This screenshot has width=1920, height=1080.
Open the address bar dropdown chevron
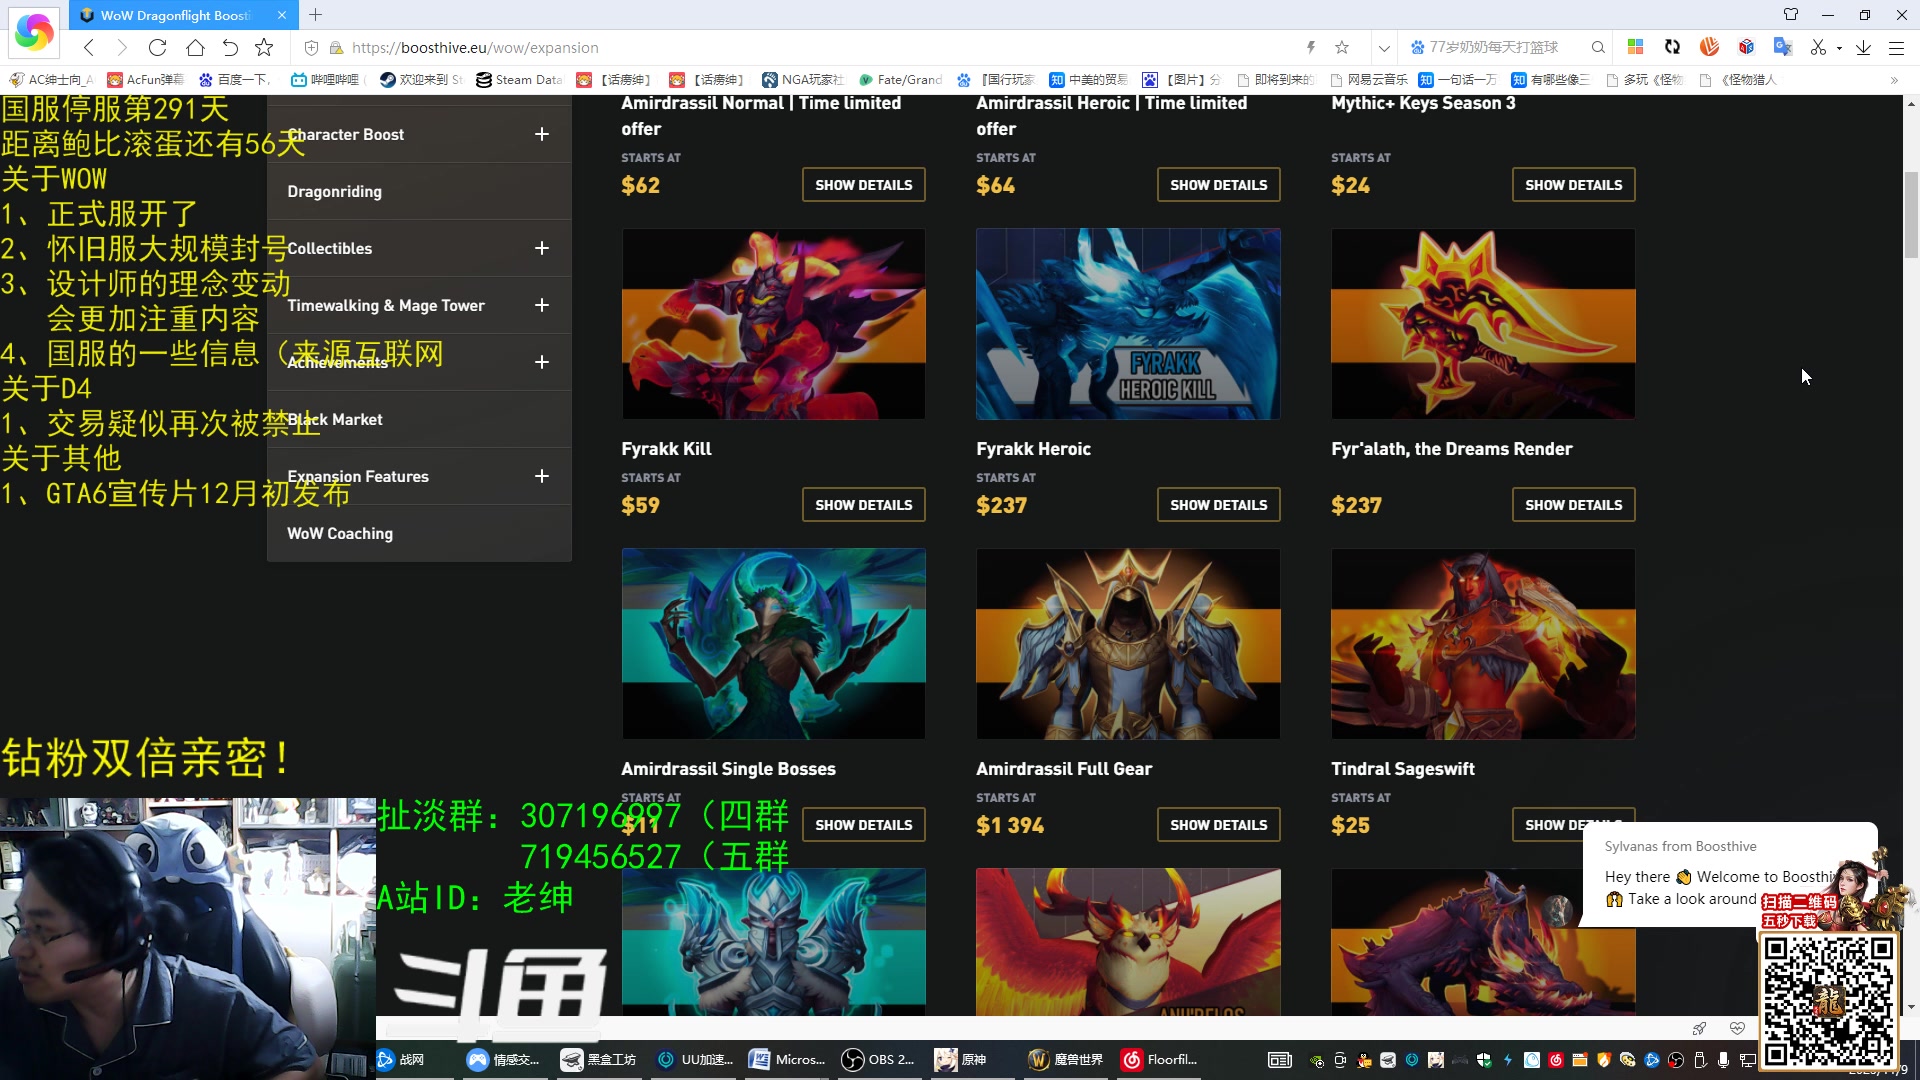[1384, 47]
